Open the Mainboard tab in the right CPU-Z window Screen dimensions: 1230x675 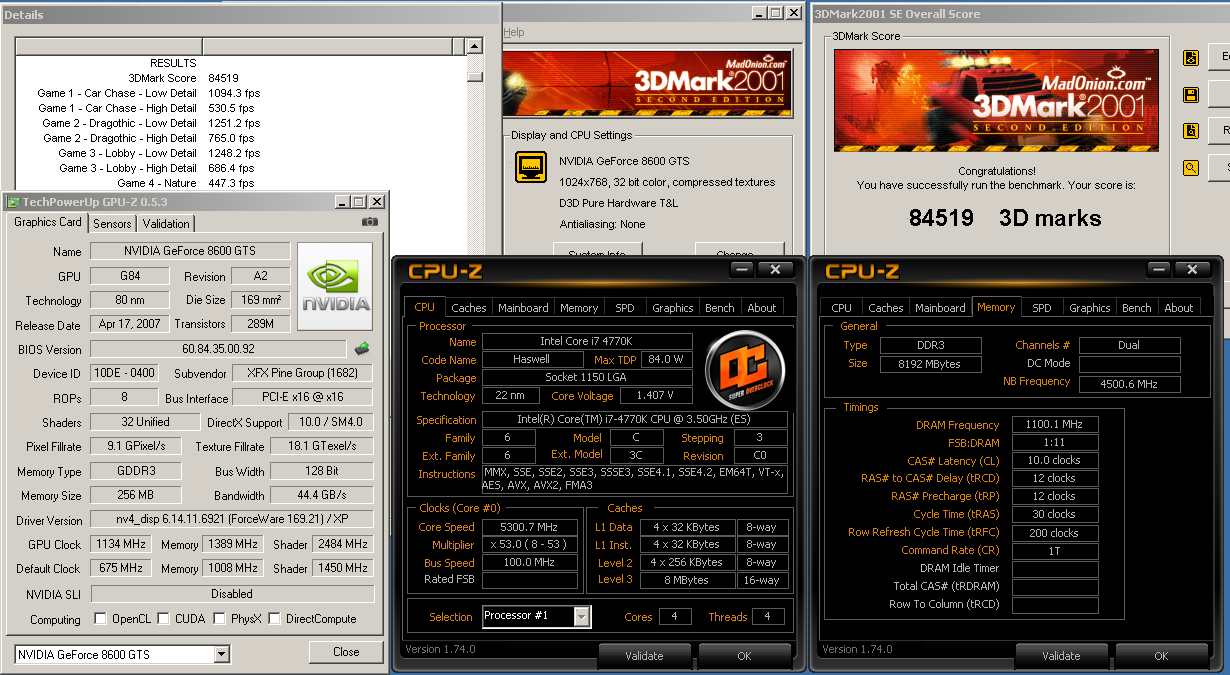(941, 308)
